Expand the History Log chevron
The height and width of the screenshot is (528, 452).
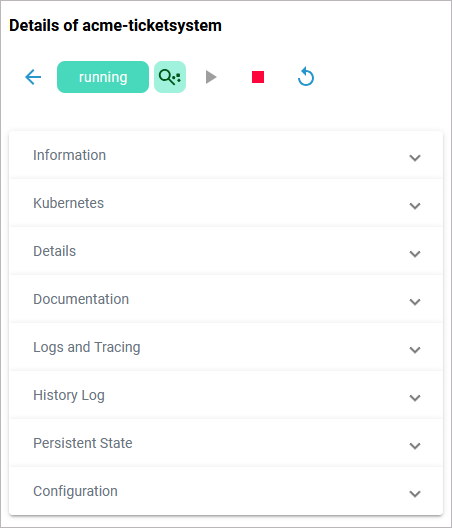pos(415,398)
